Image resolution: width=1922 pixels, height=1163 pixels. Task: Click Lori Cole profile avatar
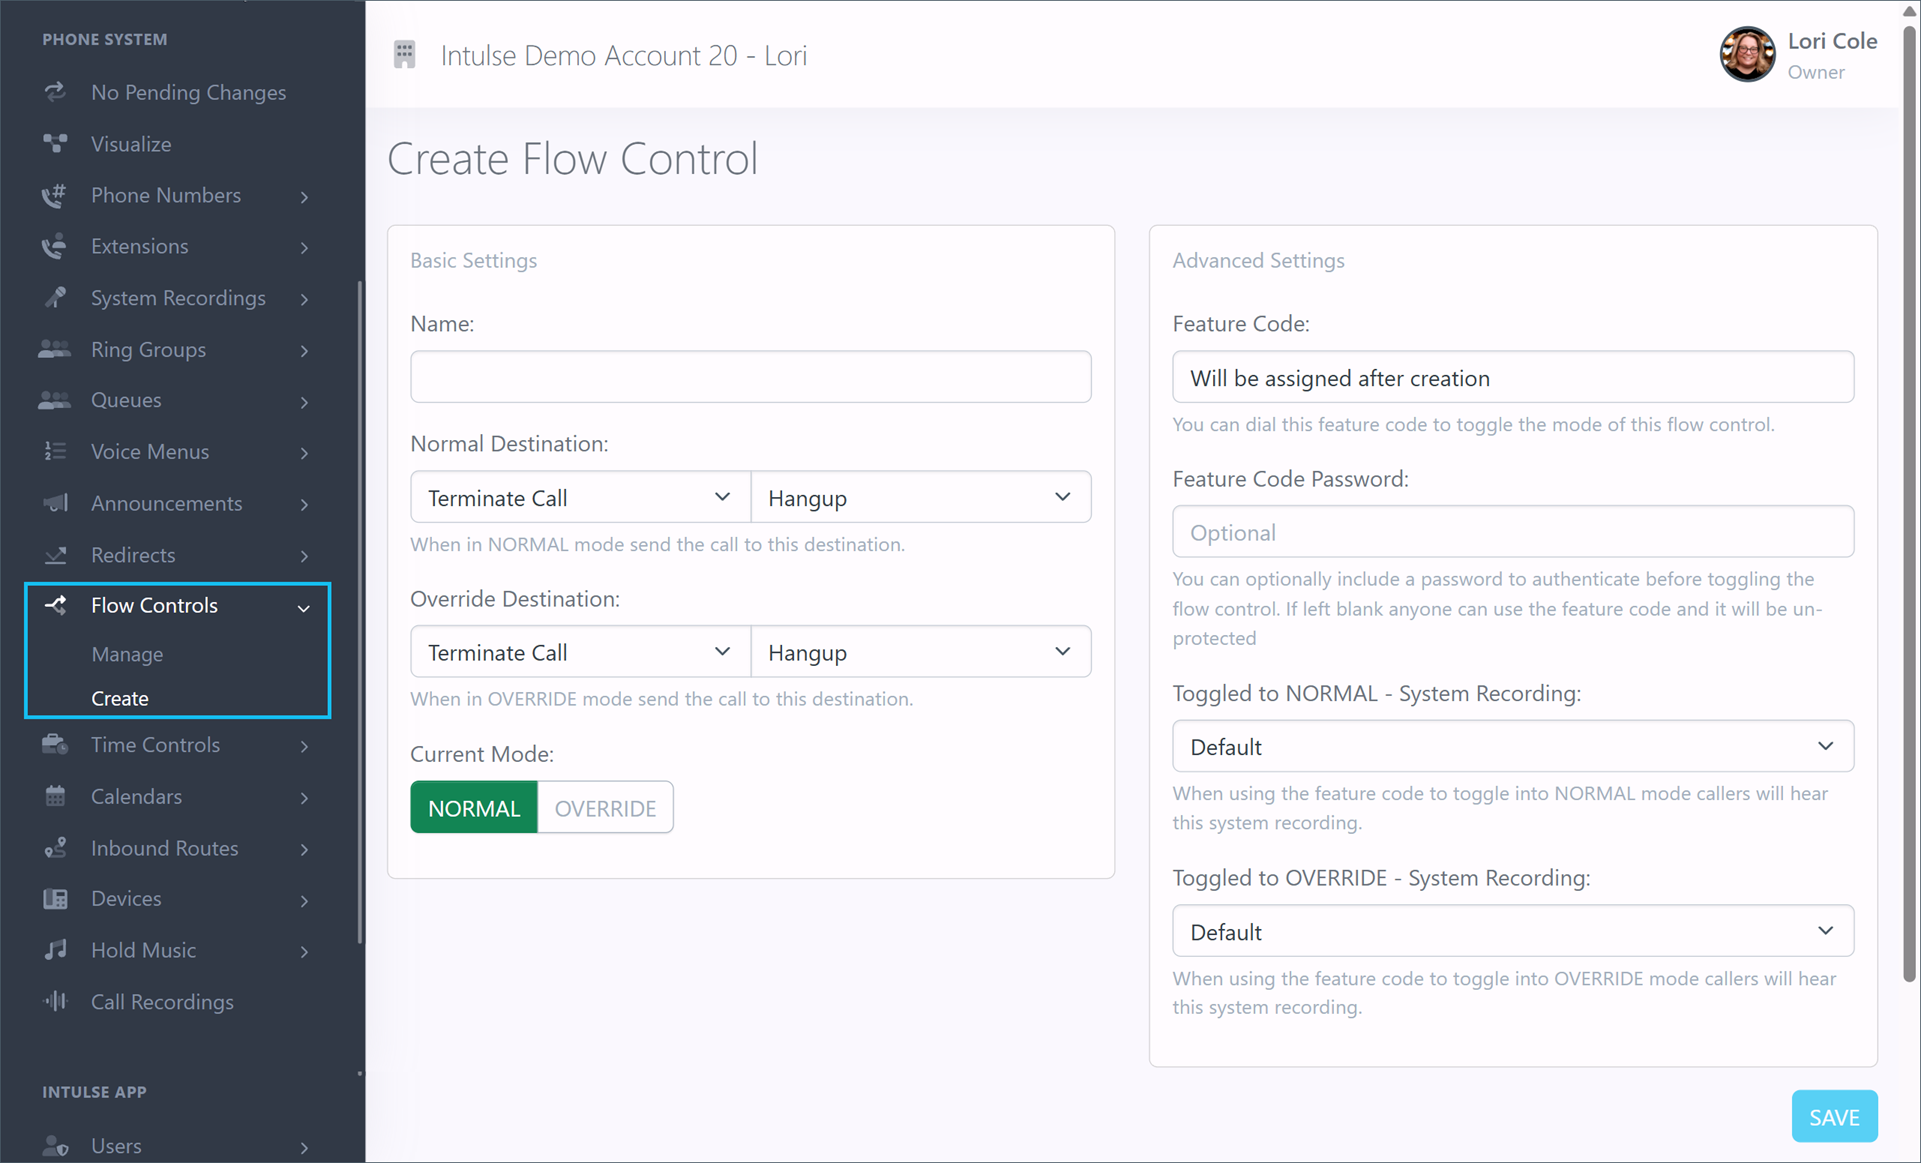[1747, 54]
